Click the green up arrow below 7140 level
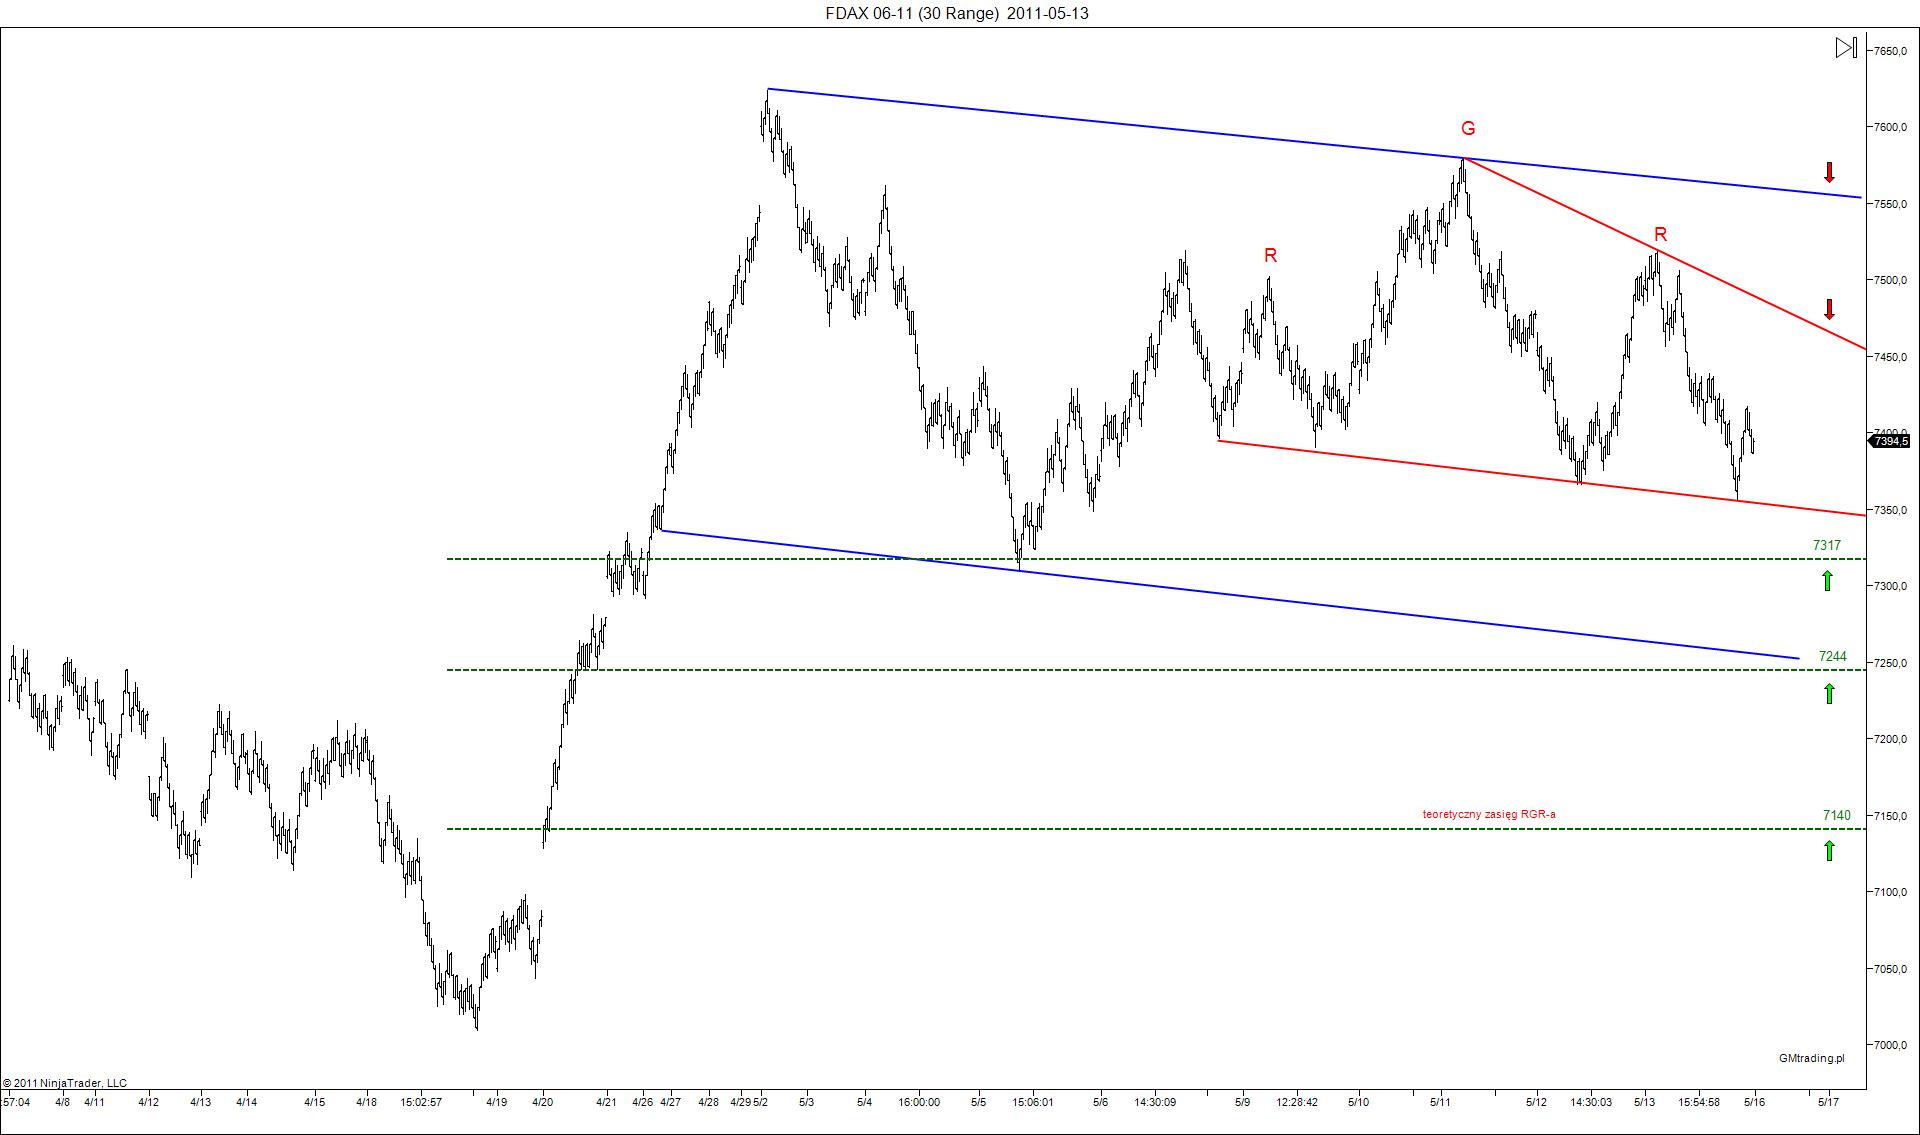The image size is (1920, 1135). click(x=1829, y=851)
